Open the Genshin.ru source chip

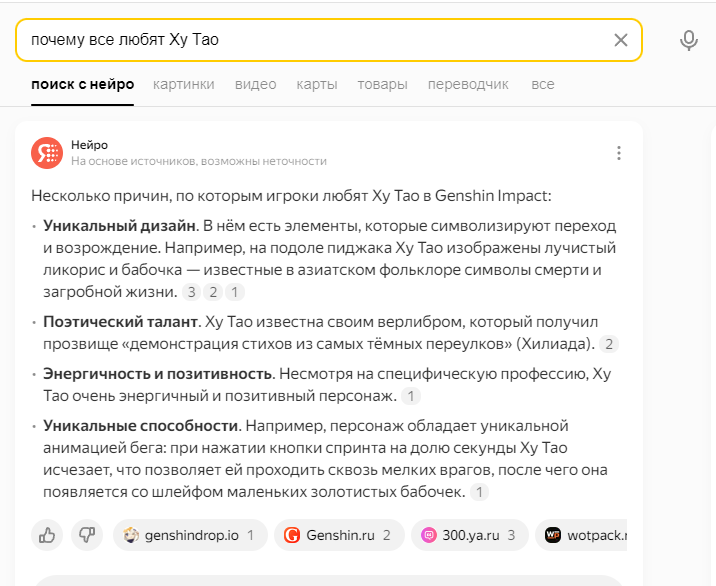(x=339, y=535)
